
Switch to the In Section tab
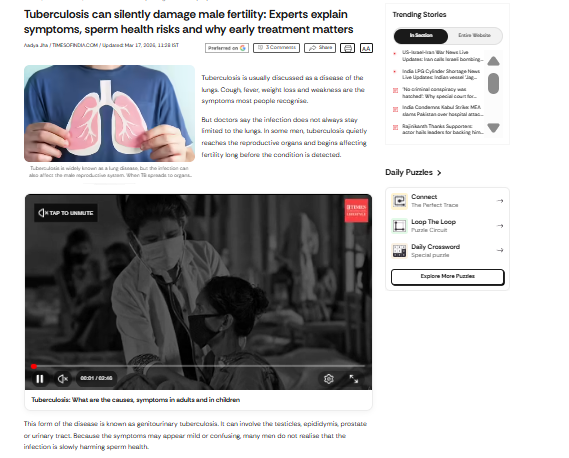point(421,36)
